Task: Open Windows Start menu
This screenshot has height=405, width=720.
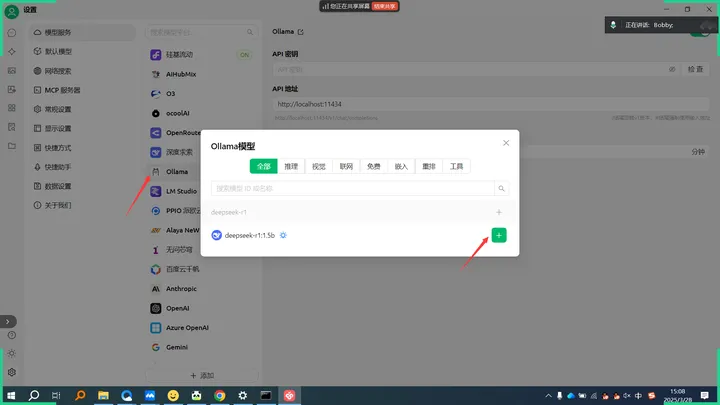Action: point(11,395)
